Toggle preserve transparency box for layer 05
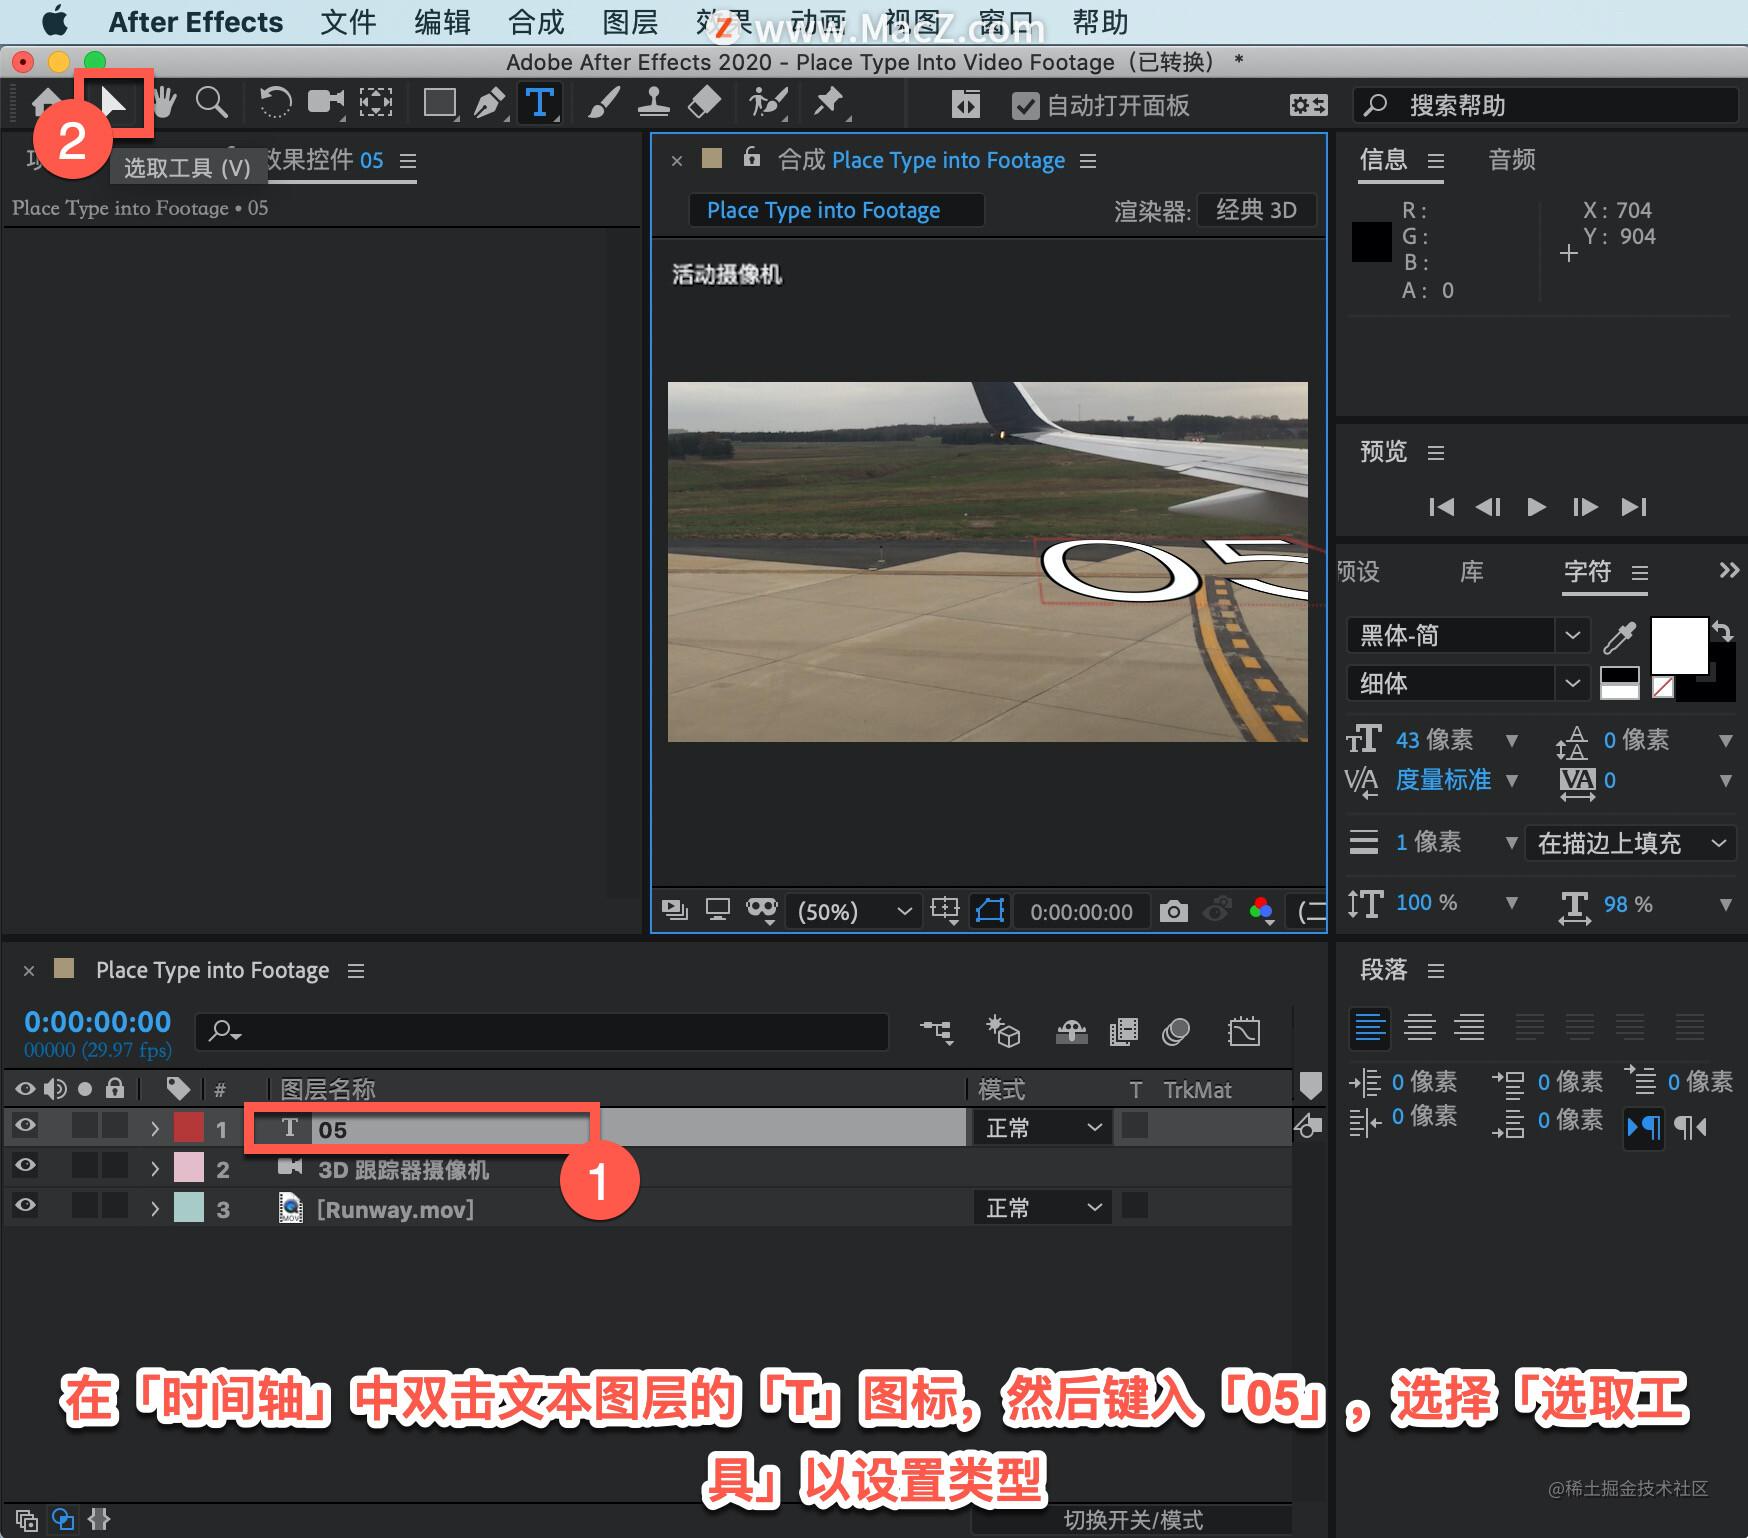 click(x=1134, y=1126)
